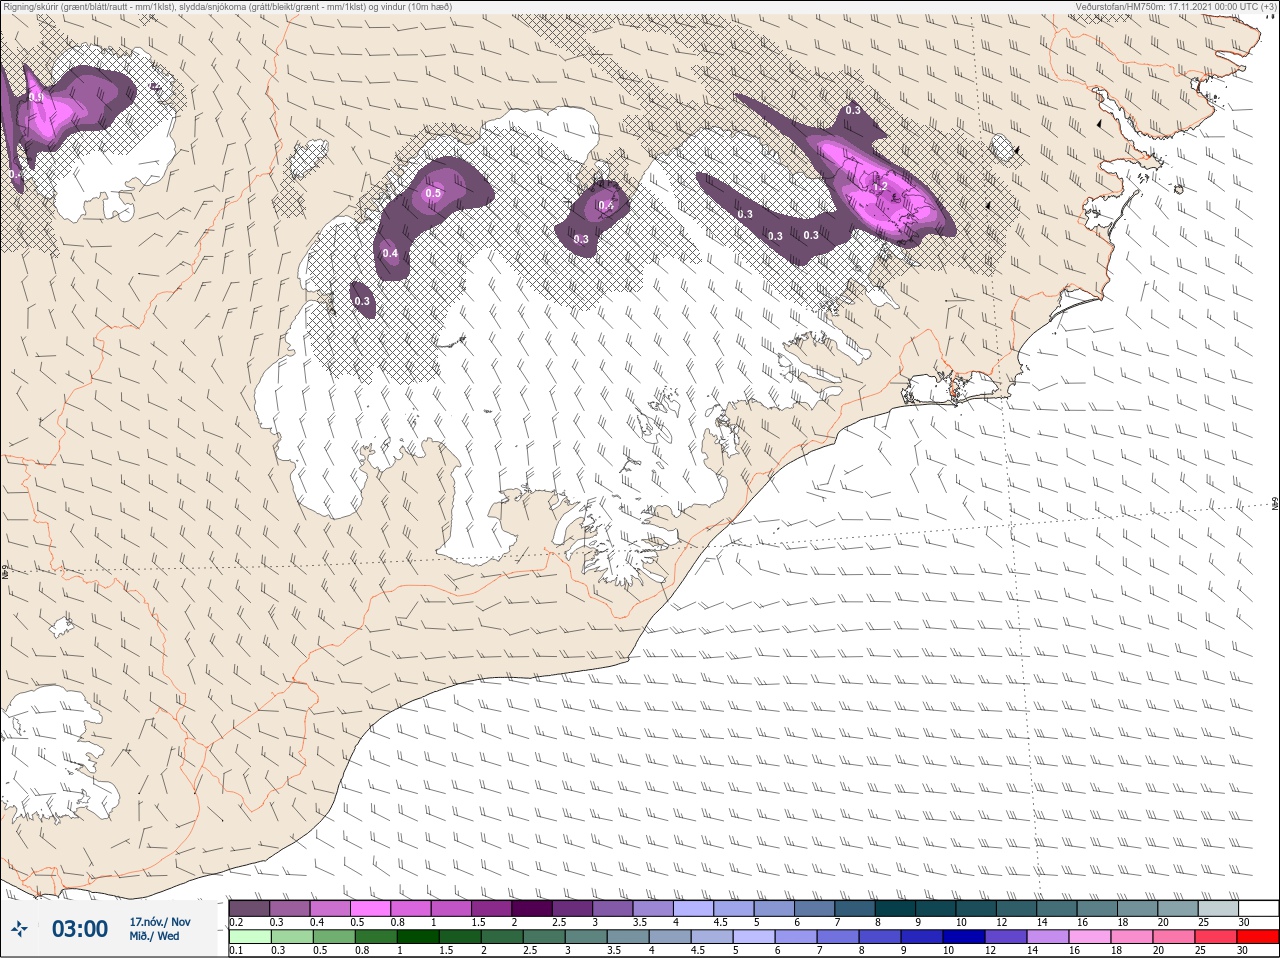This screenshot has width=1280, height=958.
Task: Select the red 30 swatch, bottom legend row
Action: coord(1257,937)
